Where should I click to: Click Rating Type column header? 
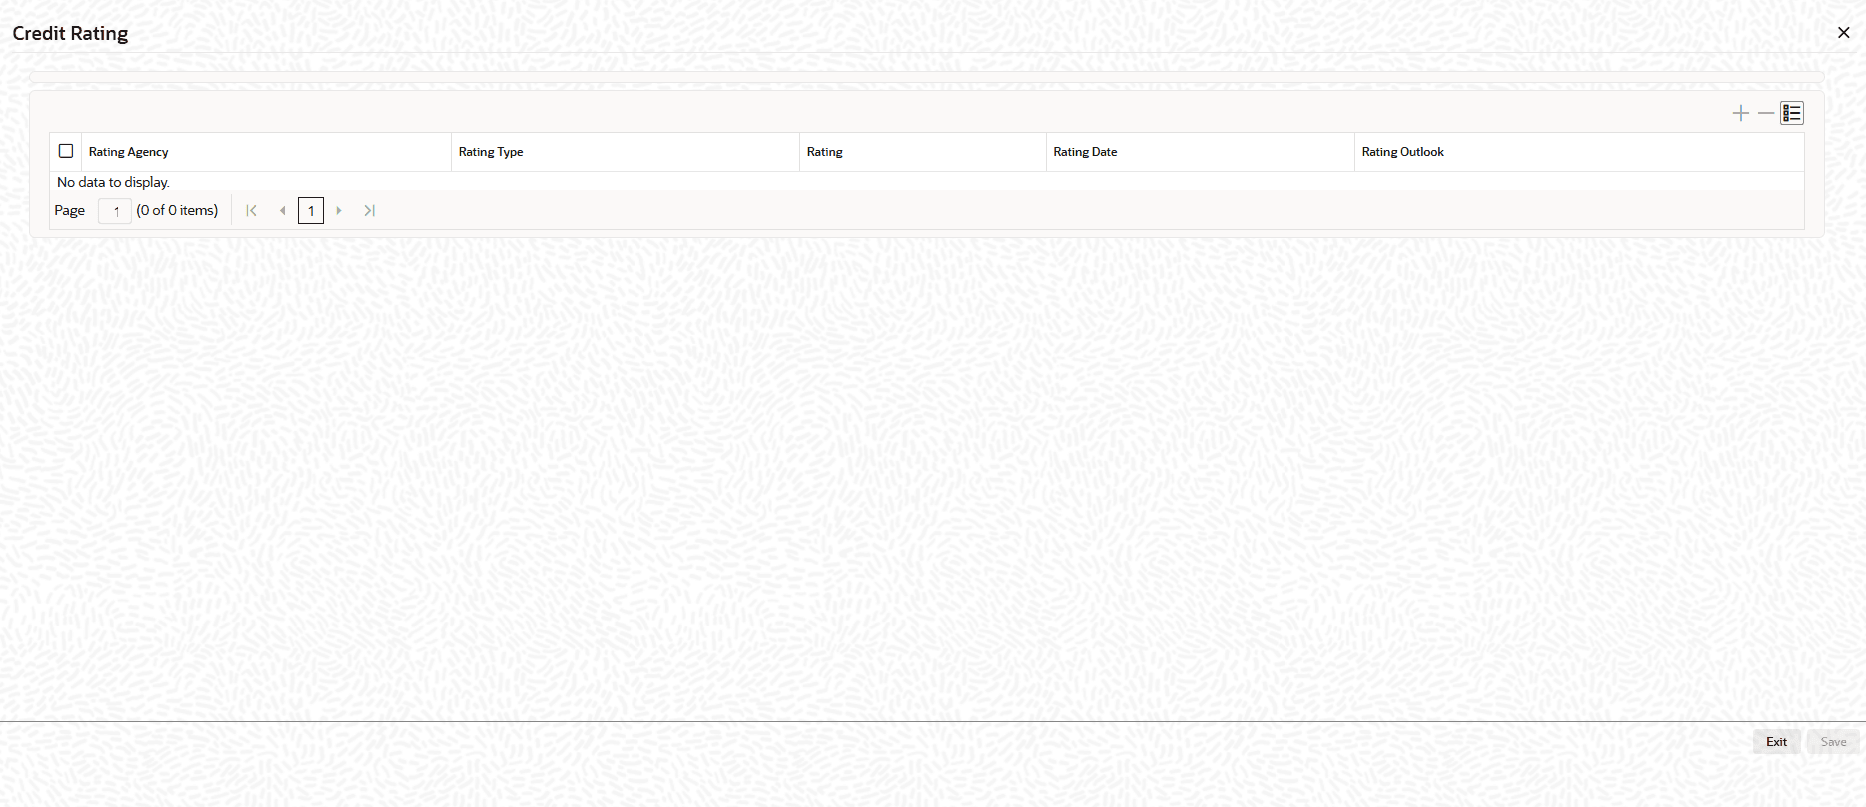coord(625,152)
